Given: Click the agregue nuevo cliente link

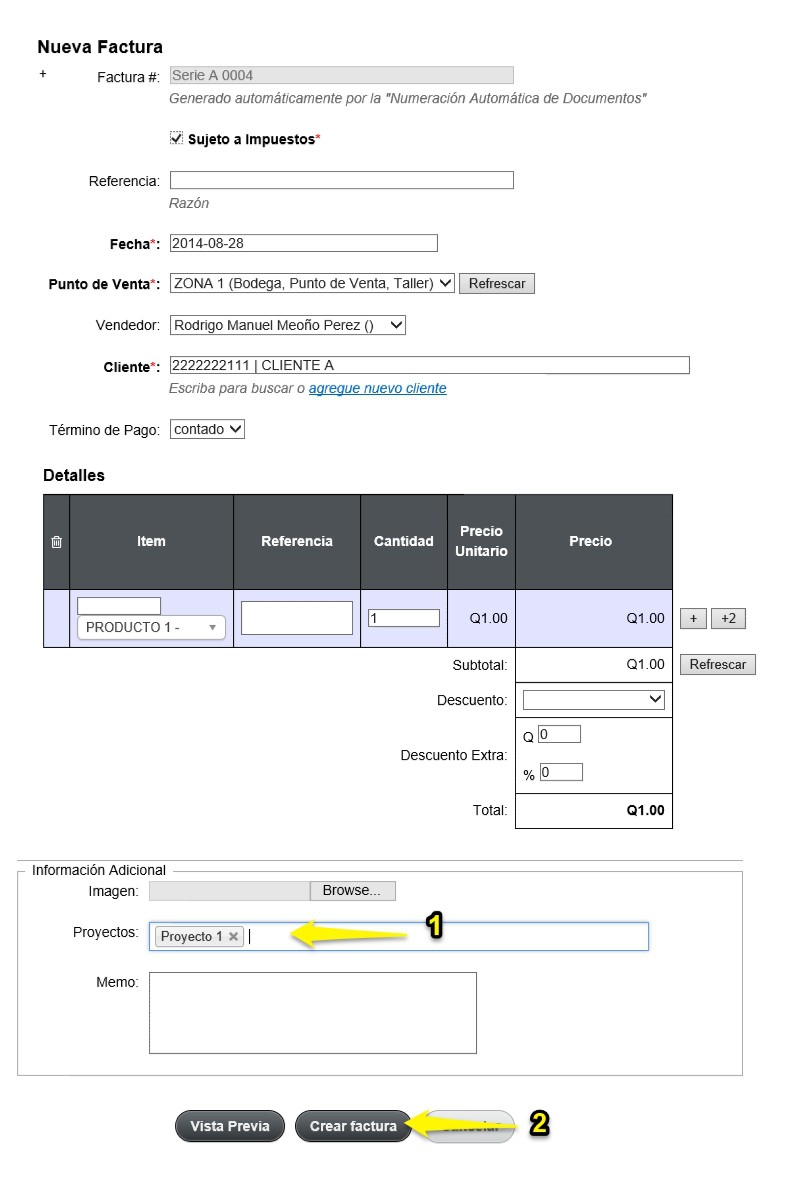Looking at the screenshot, I should 377,388.
